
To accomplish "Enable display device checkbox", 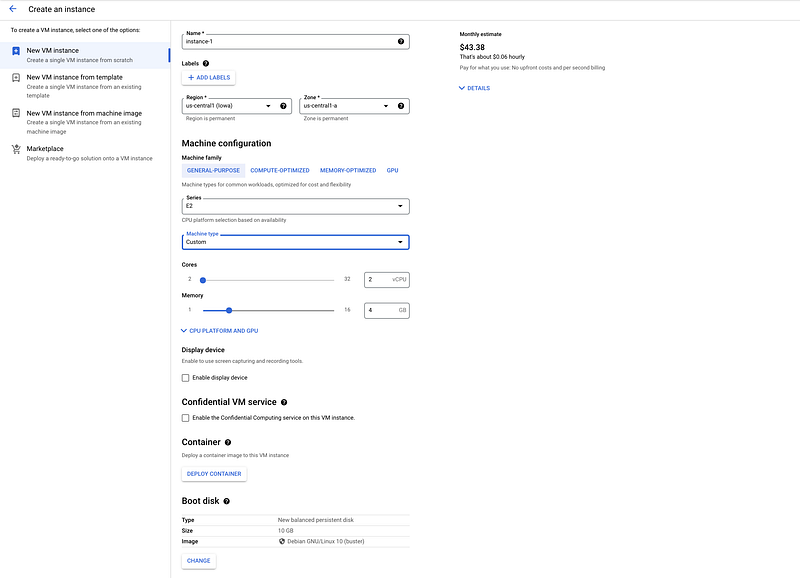I will pos(186,378).
